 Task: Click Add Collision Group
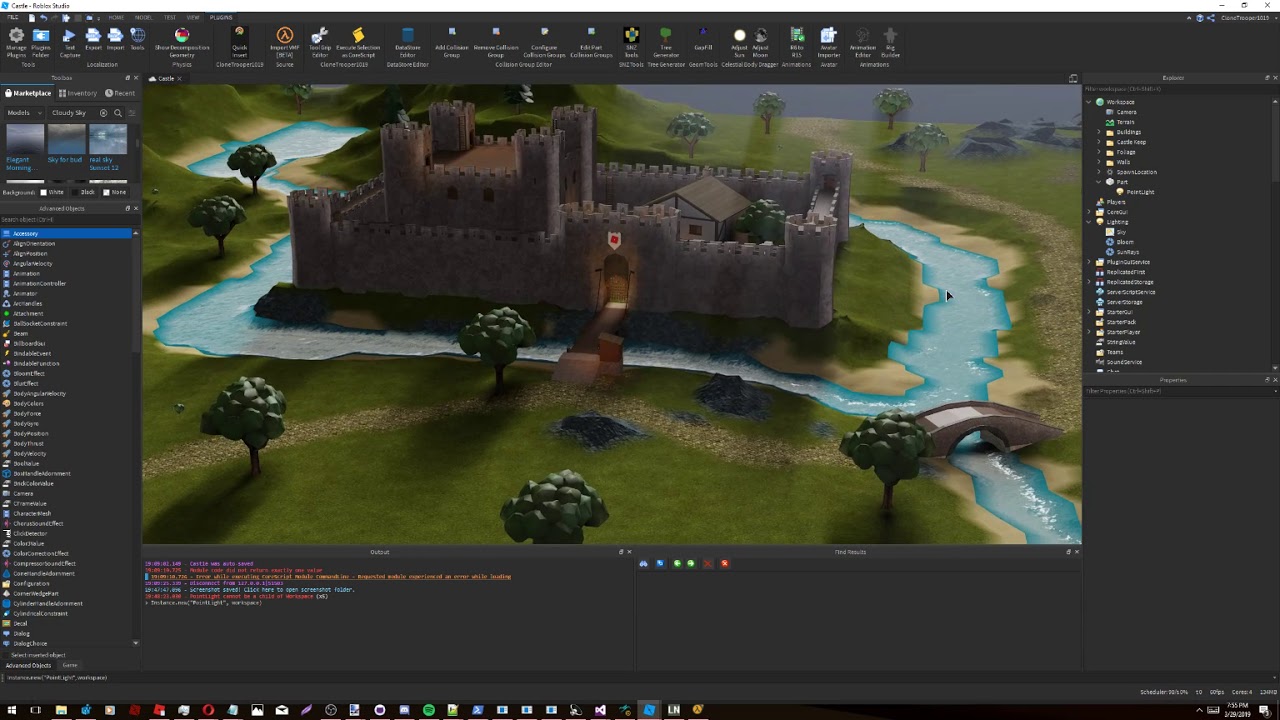point(452,42)
